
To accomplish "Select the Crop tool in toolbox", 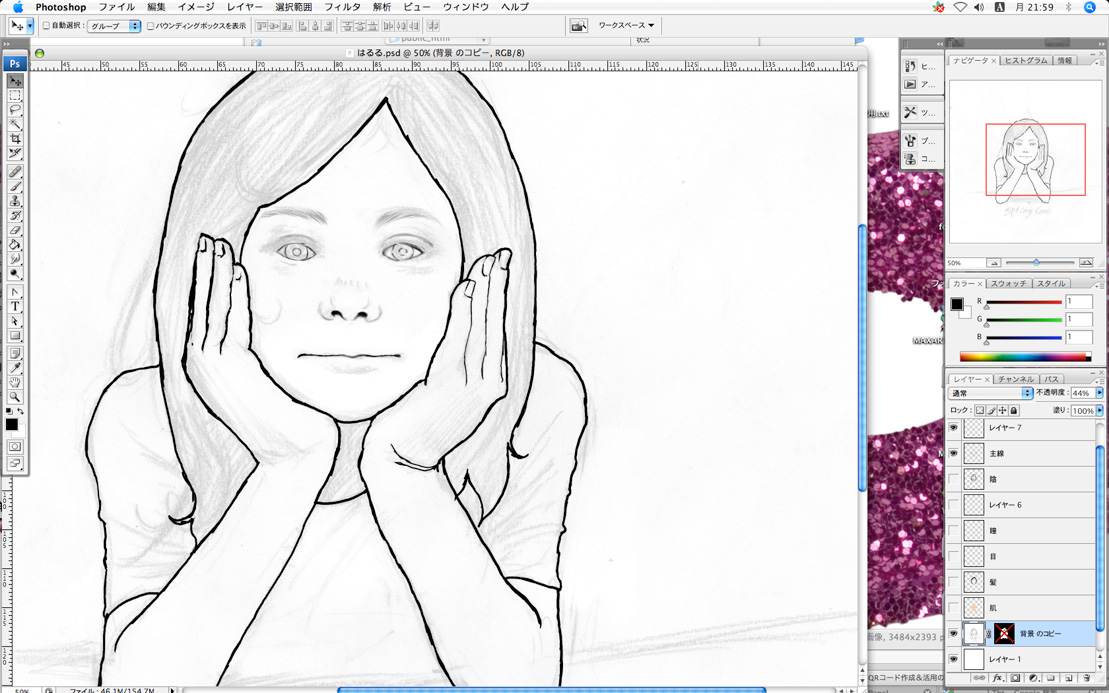I will click(x=15, y=139).
